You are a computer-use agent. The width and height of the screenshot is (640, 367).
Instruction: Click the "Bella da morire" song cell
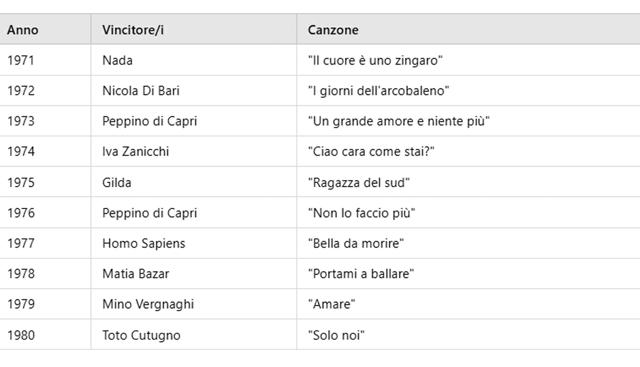(x=356, y=243)
